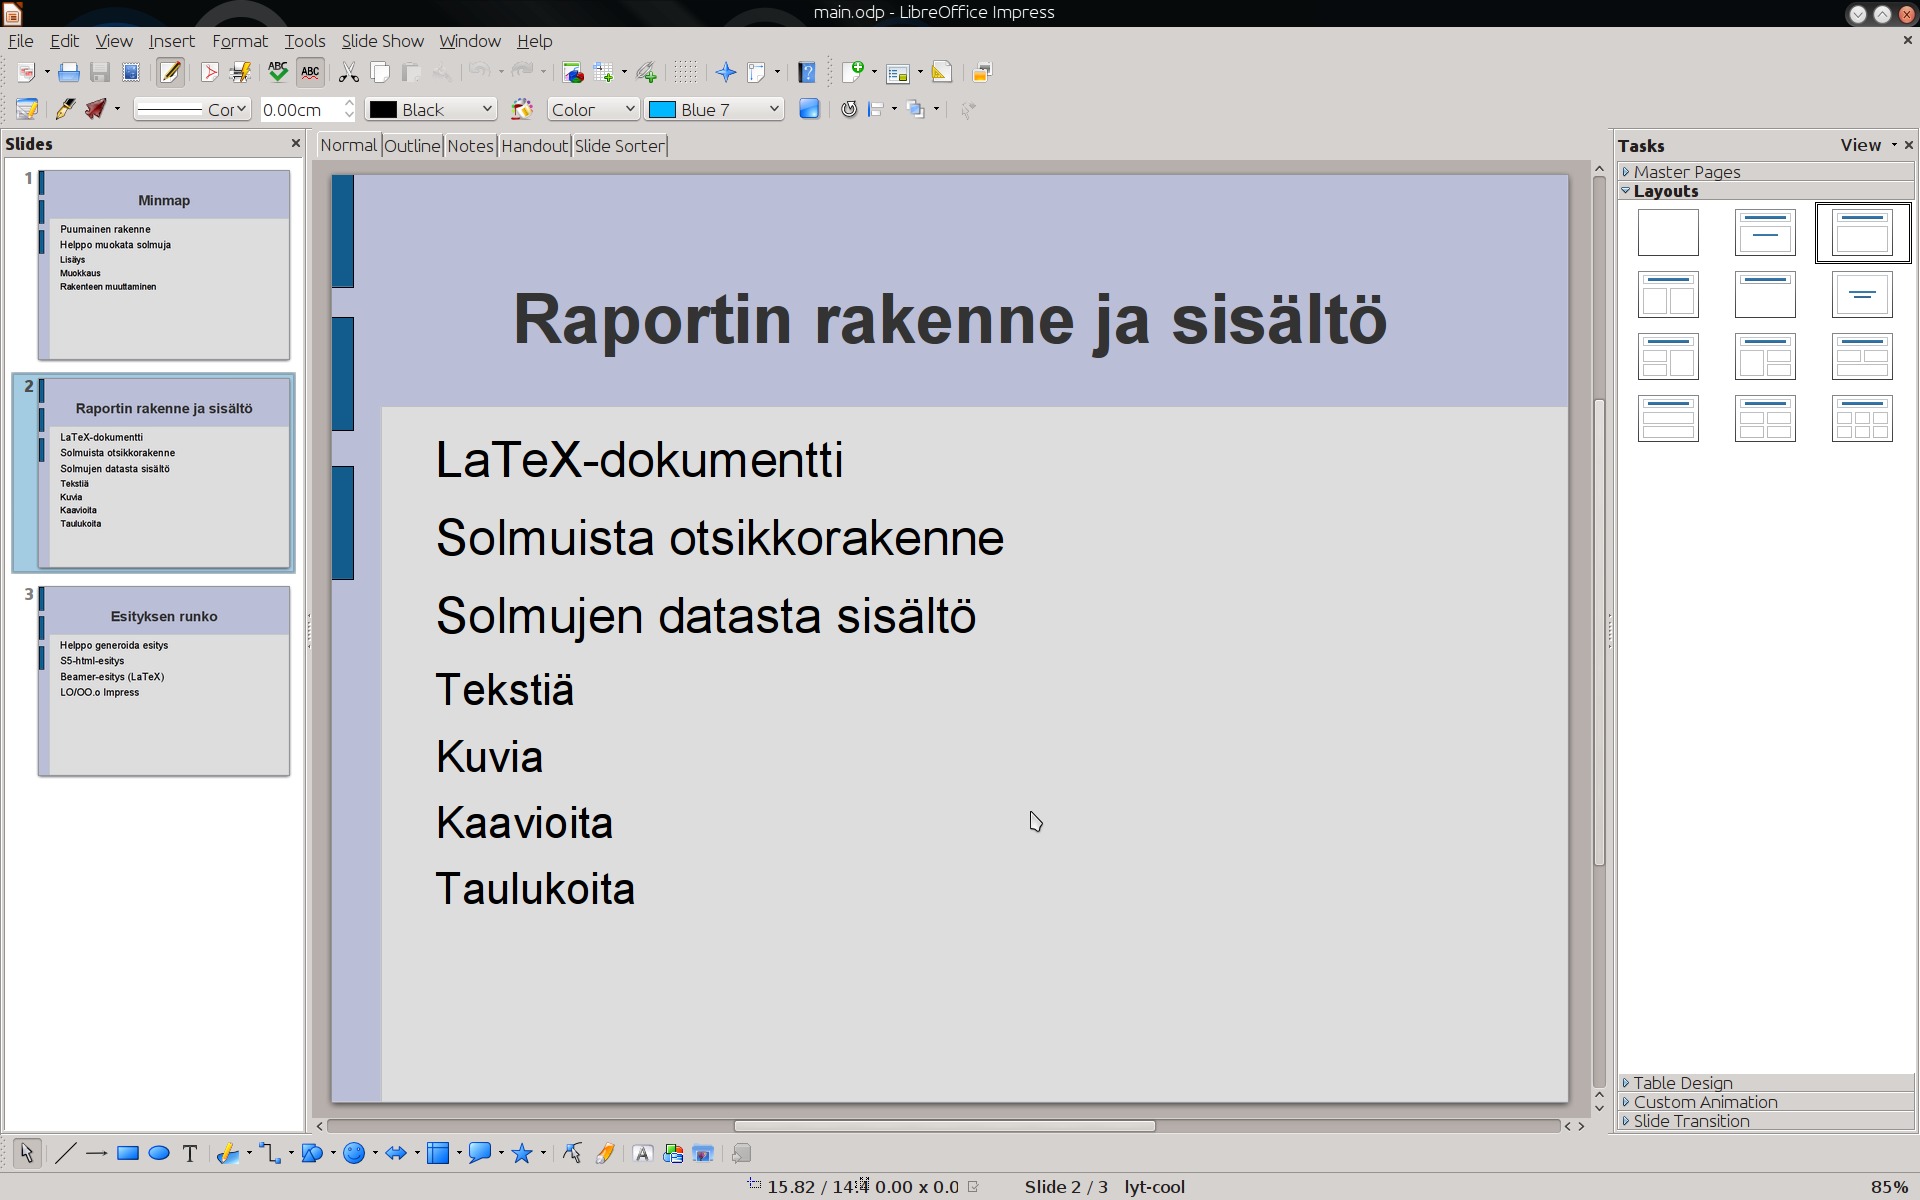Open the Tasks panel View menu

point(1868,145)
